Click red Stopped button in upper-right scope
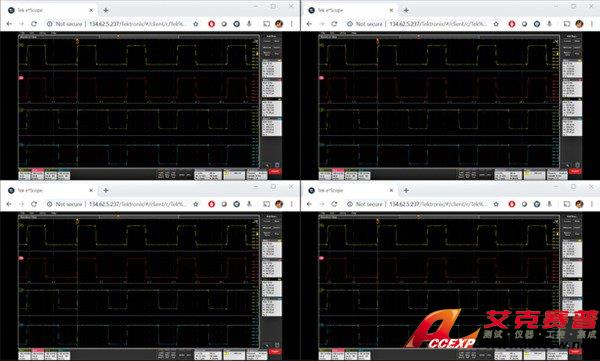Image resolution: width=600 pixels, height=361 pixels. (x=575, y=172)
